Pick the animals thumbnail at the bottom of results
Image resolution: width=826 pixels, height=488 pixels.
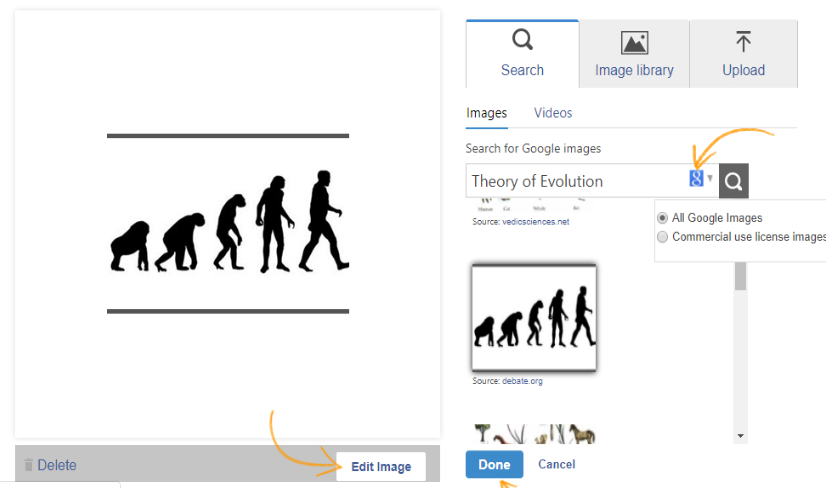coord(534,433)
